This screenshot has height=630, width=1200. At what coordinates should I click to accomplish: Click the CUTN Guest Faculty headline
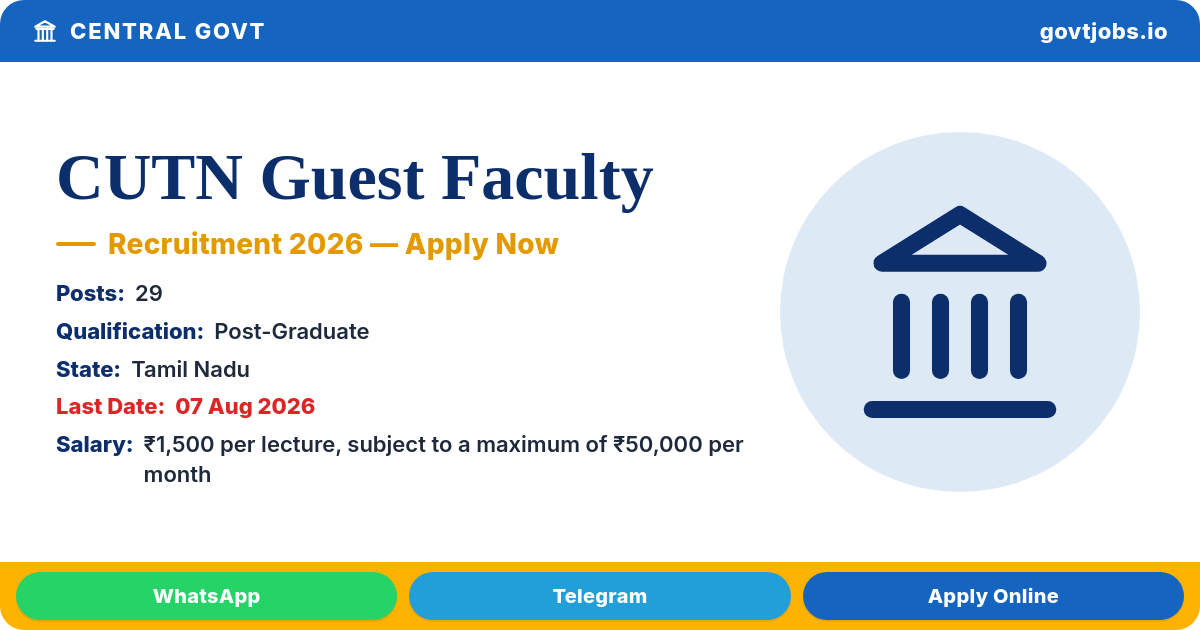pyautogui.click(x=355, y=178)
